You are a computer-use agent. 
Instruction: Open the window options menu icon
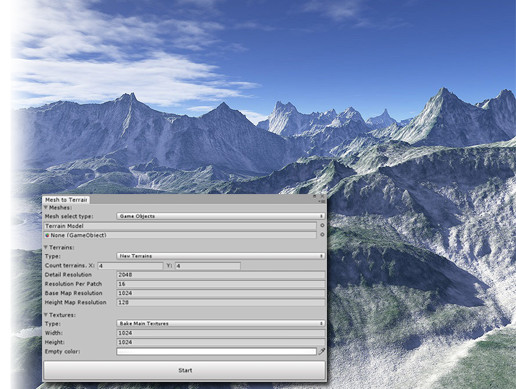pos(322,202)
